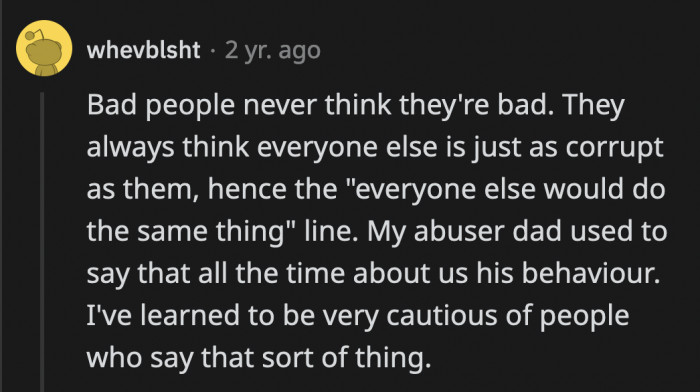Click the word "people" near the sixth line's end
700x392 pixels.
pos(584,317)
